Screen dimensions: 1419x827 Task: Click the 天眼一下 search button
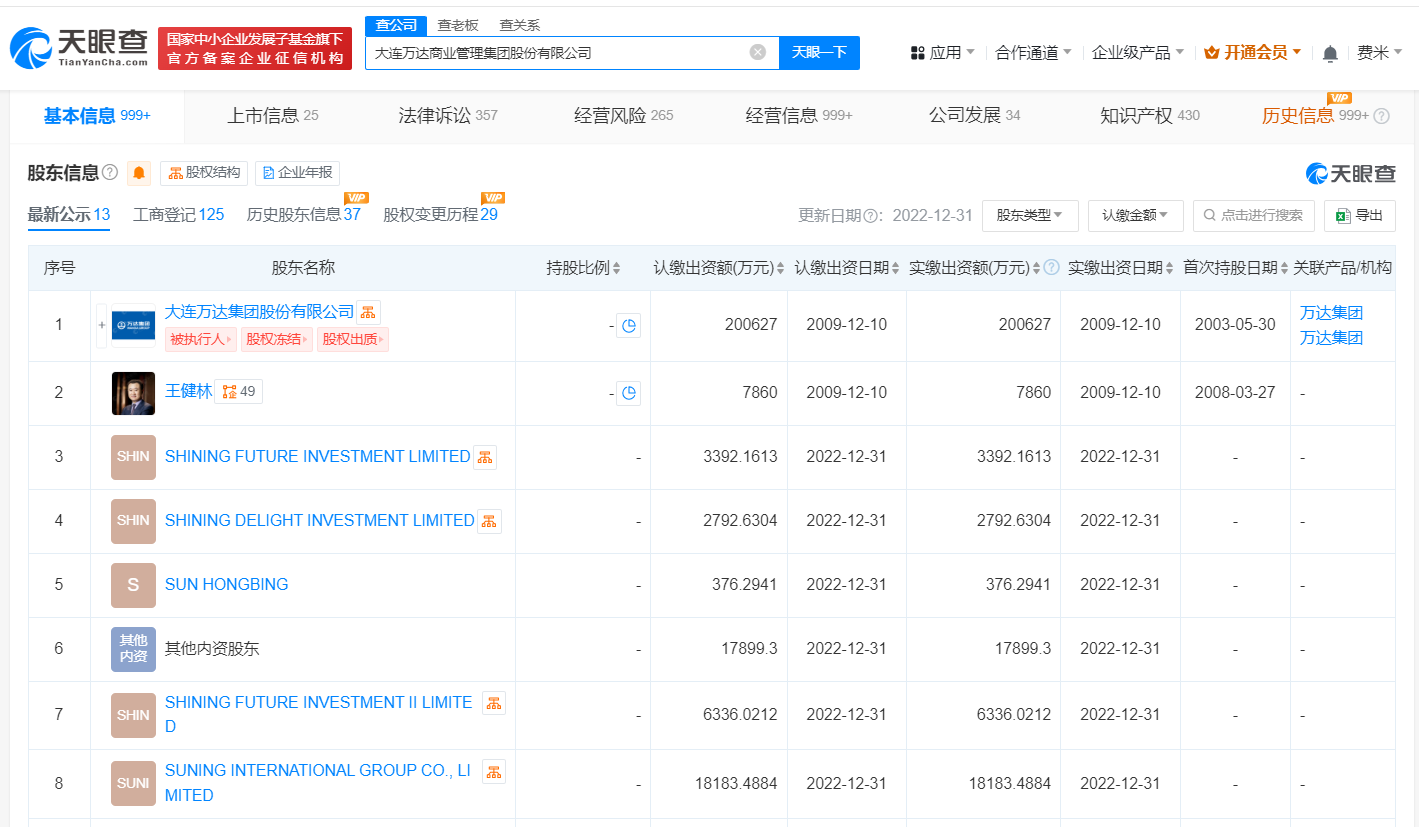pyautogui.click(x=819, y=52)
